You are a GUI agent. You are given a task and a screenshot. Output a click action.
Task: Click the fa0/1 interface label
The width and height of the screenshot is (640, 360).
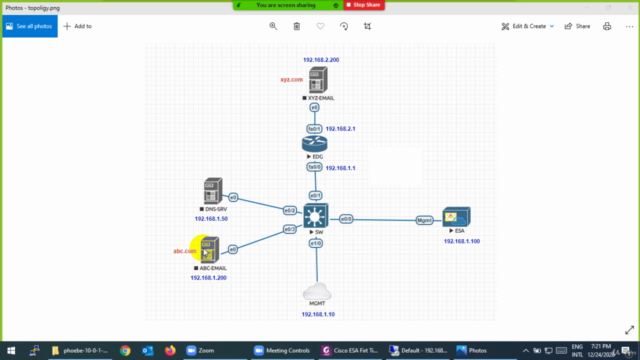pos(314,129)
